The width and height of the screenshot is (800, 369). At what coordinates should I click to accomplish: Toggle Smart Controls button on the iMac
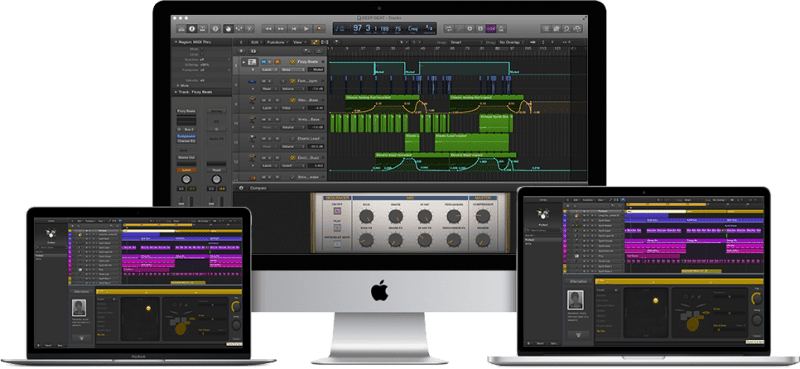pyautogui.click(x=229, y=29)
